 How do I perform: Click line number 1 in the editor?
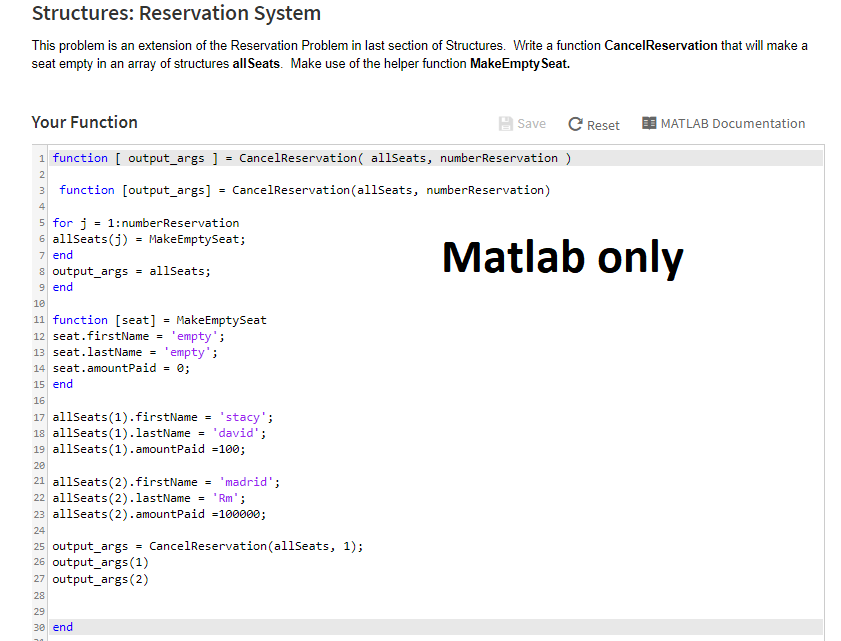tap(42, 158)
